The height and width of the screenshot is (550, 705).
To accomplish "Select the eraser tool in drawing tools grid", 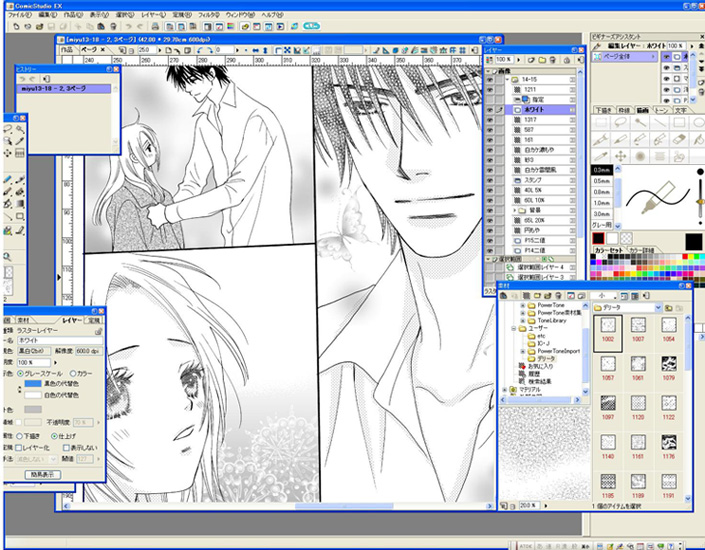I will coord(679,140).
